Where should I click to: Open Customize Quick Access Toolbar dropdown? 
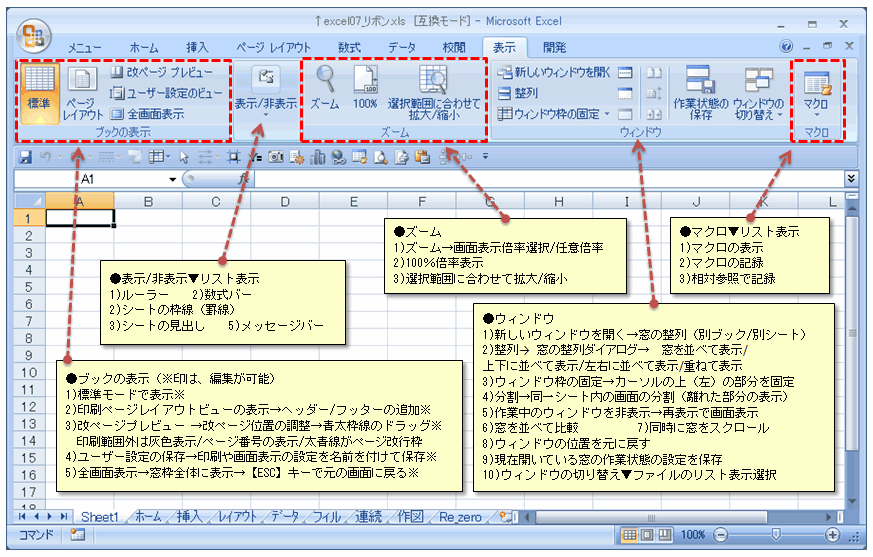(485, 157)
